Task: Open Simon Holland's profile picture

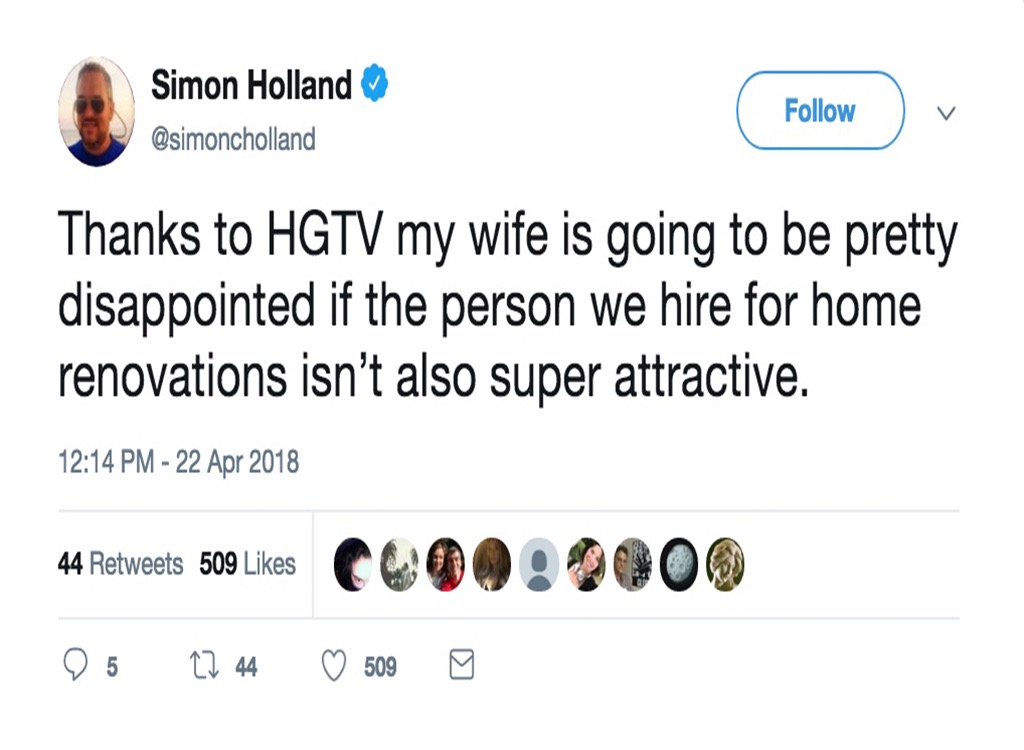Action: coord(97,111)
